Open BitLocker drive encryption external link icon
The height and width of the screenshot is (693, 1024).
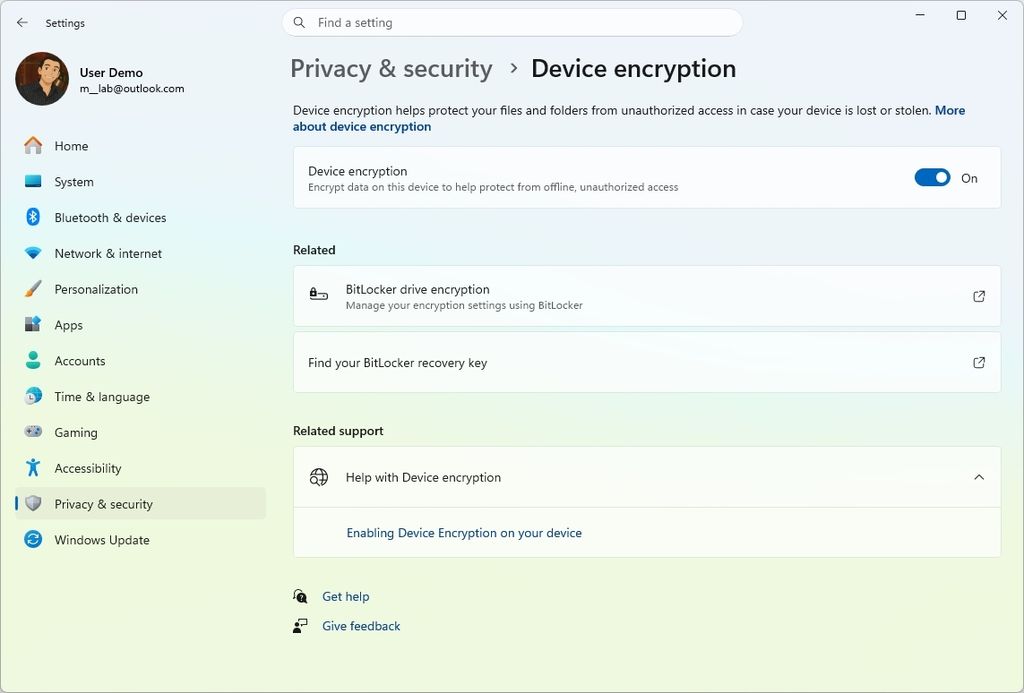point(979,296)
